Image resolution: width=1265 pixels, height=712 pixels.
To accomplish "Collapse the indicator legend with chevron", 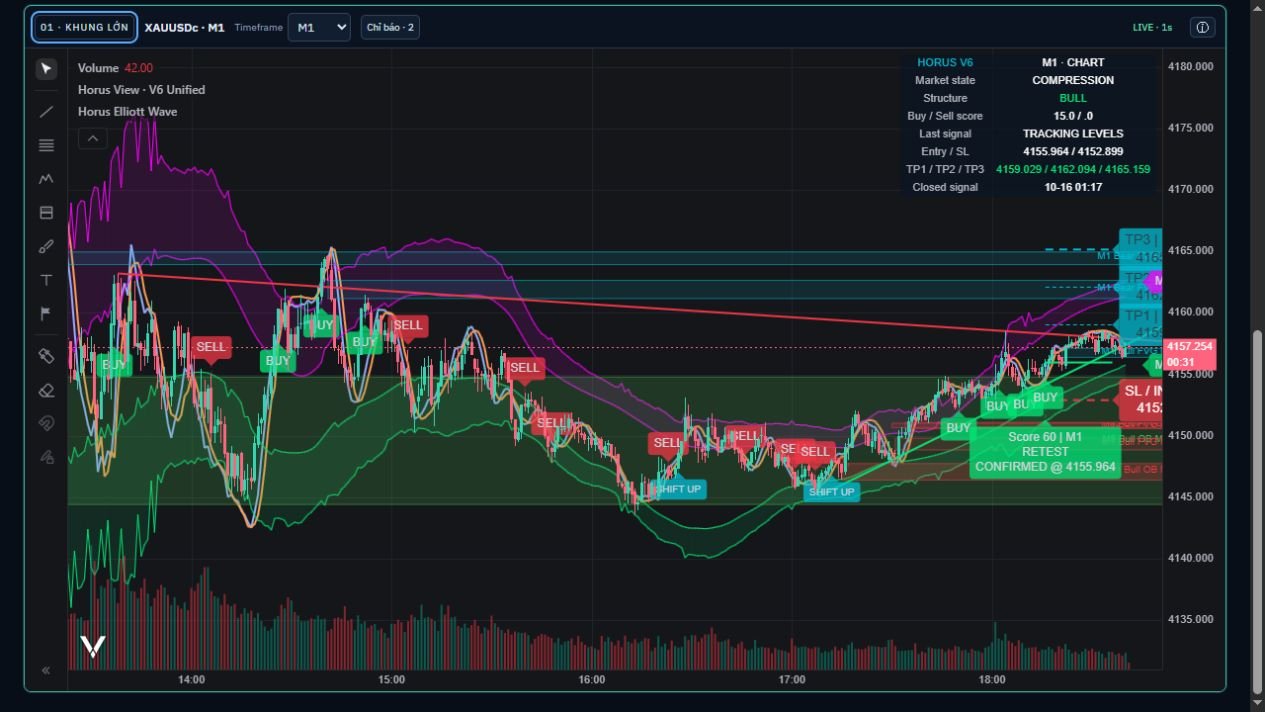I will point(92,138).
